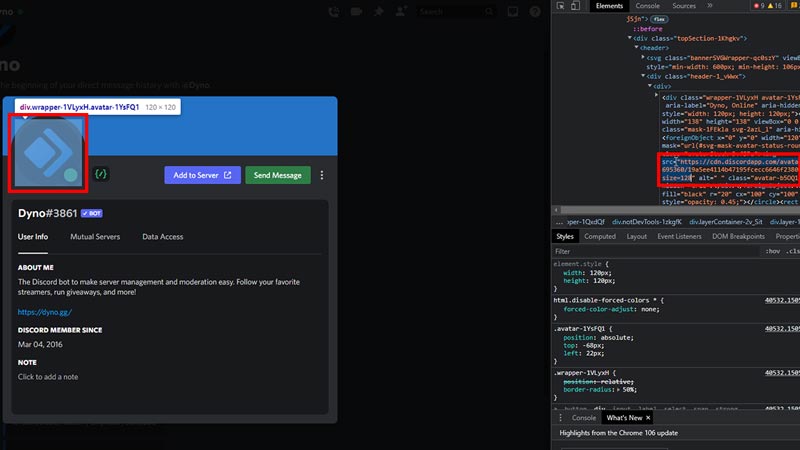This screenshot has height=450, width=800.
Task: Click the verified BOT badge
Action: 92,213
